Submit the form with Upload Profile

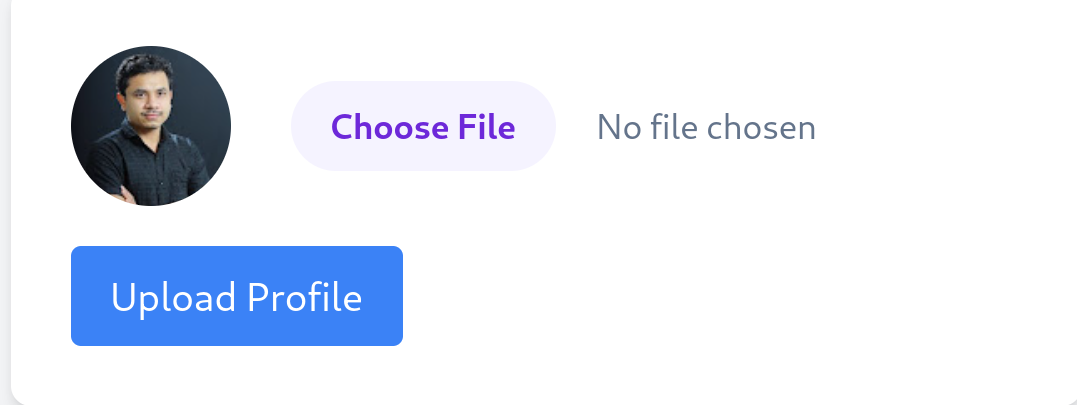click(x=237, y=296)
